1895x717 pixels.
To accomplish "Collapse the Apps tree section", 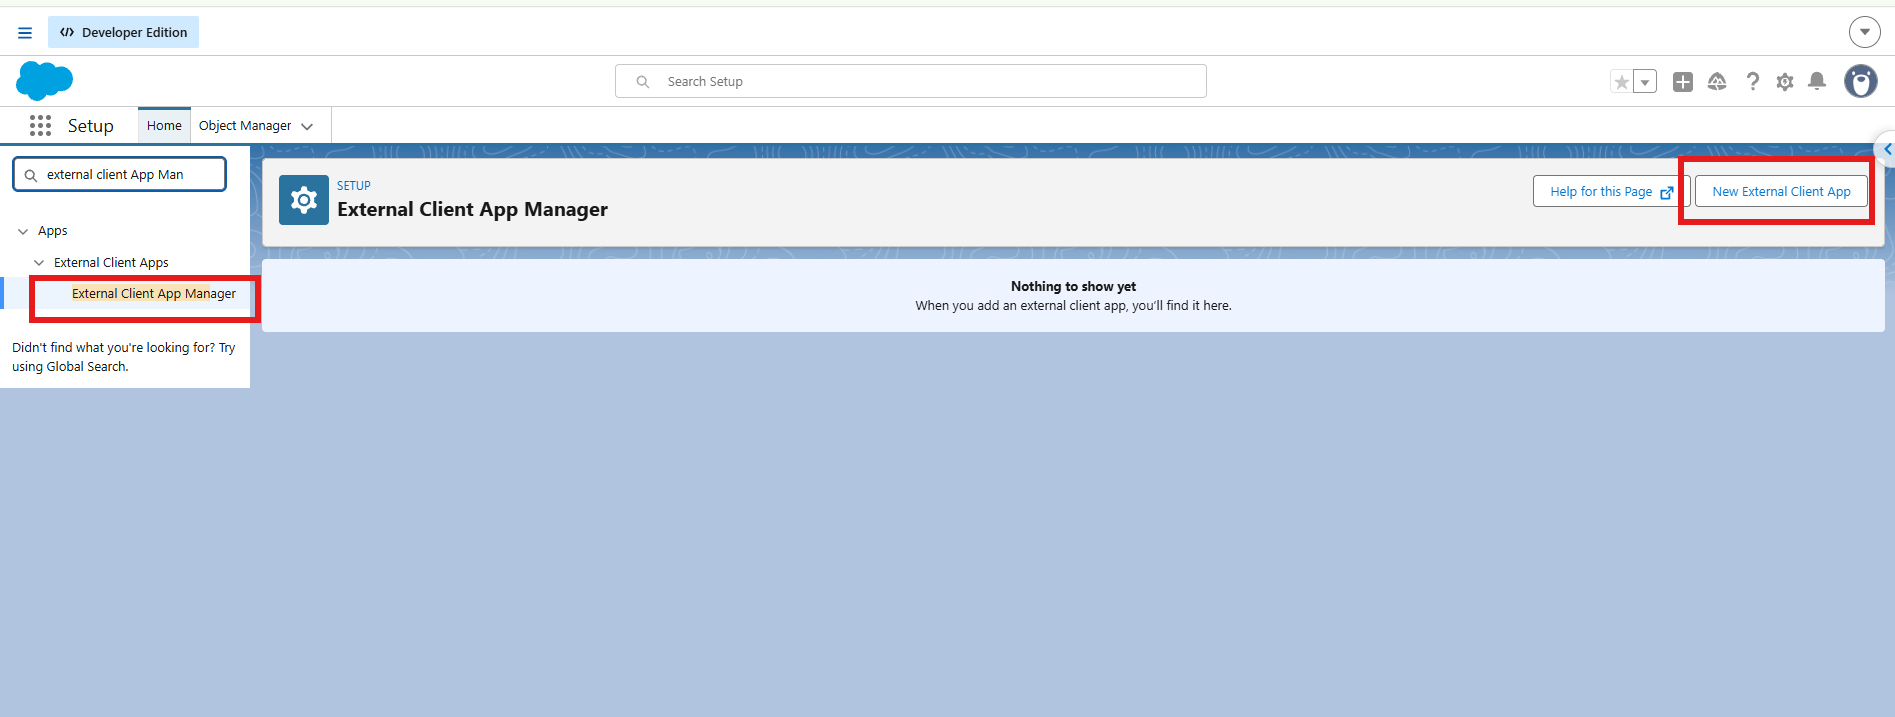I will 23,231.
